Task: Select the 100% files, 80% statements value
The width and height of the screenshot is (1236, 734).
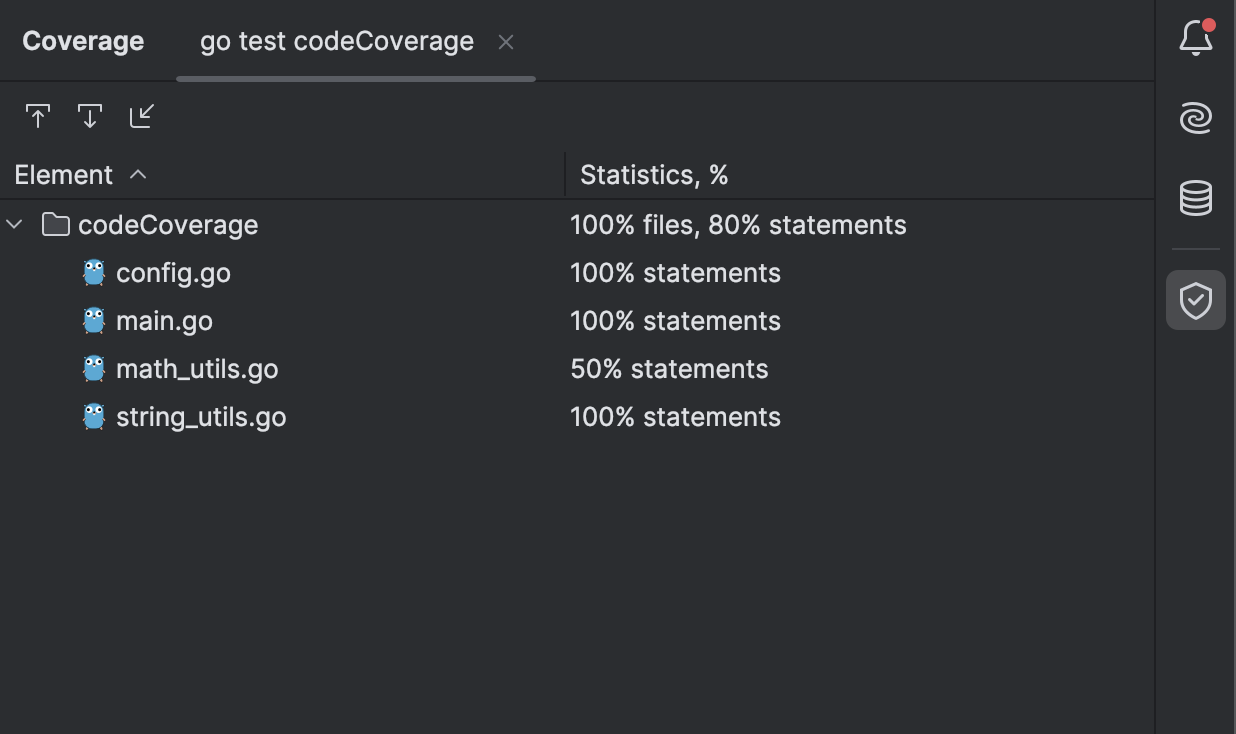Action: coord(738,225)
